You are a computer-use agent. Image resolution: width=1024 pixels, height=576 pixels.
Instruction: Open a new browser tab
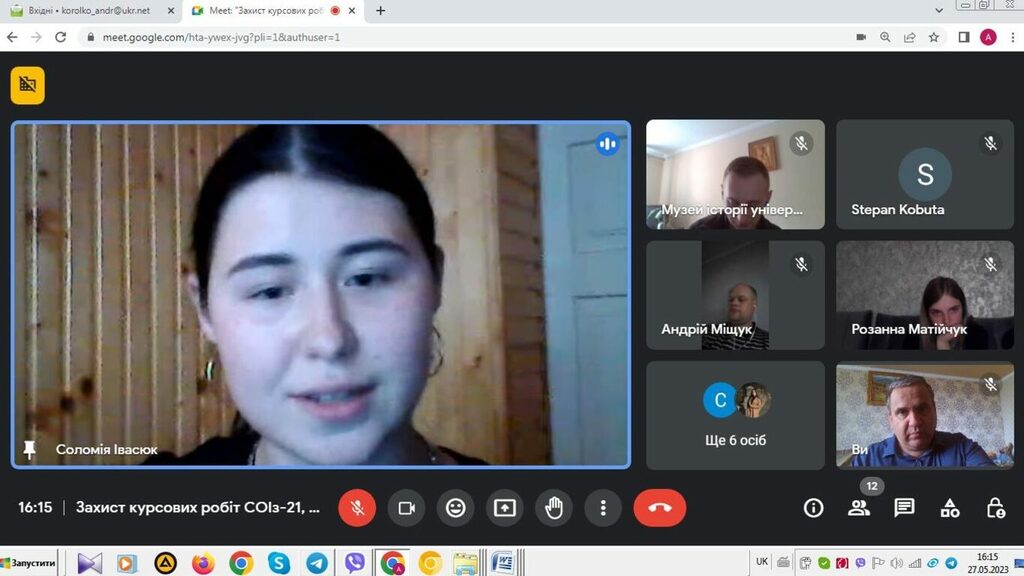coord(380,11)
